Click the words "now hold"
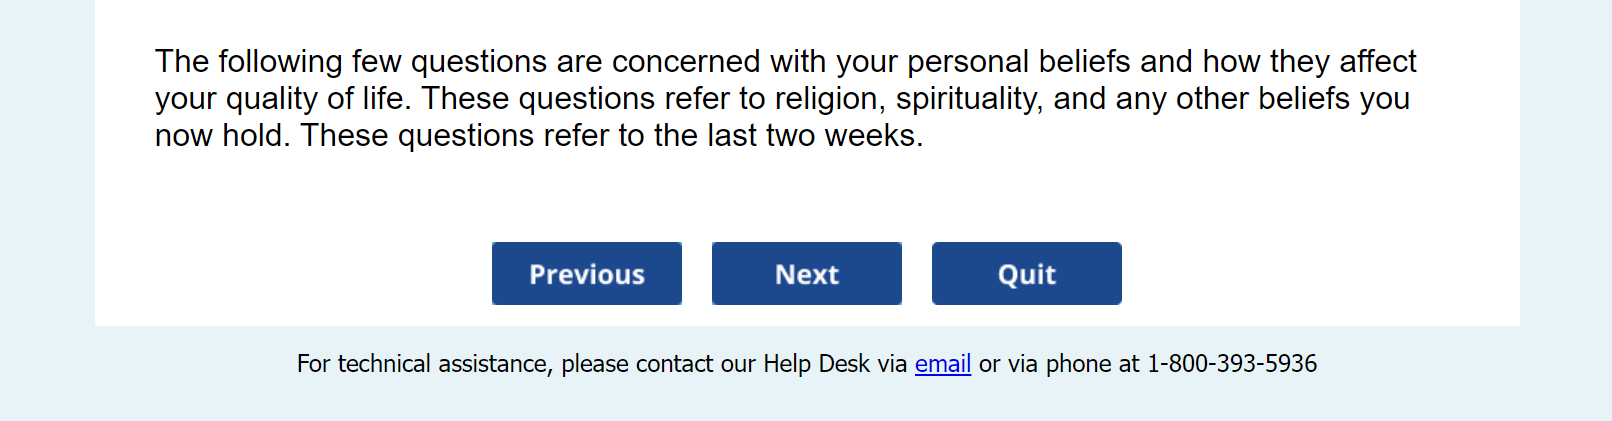 coord(220,136)
